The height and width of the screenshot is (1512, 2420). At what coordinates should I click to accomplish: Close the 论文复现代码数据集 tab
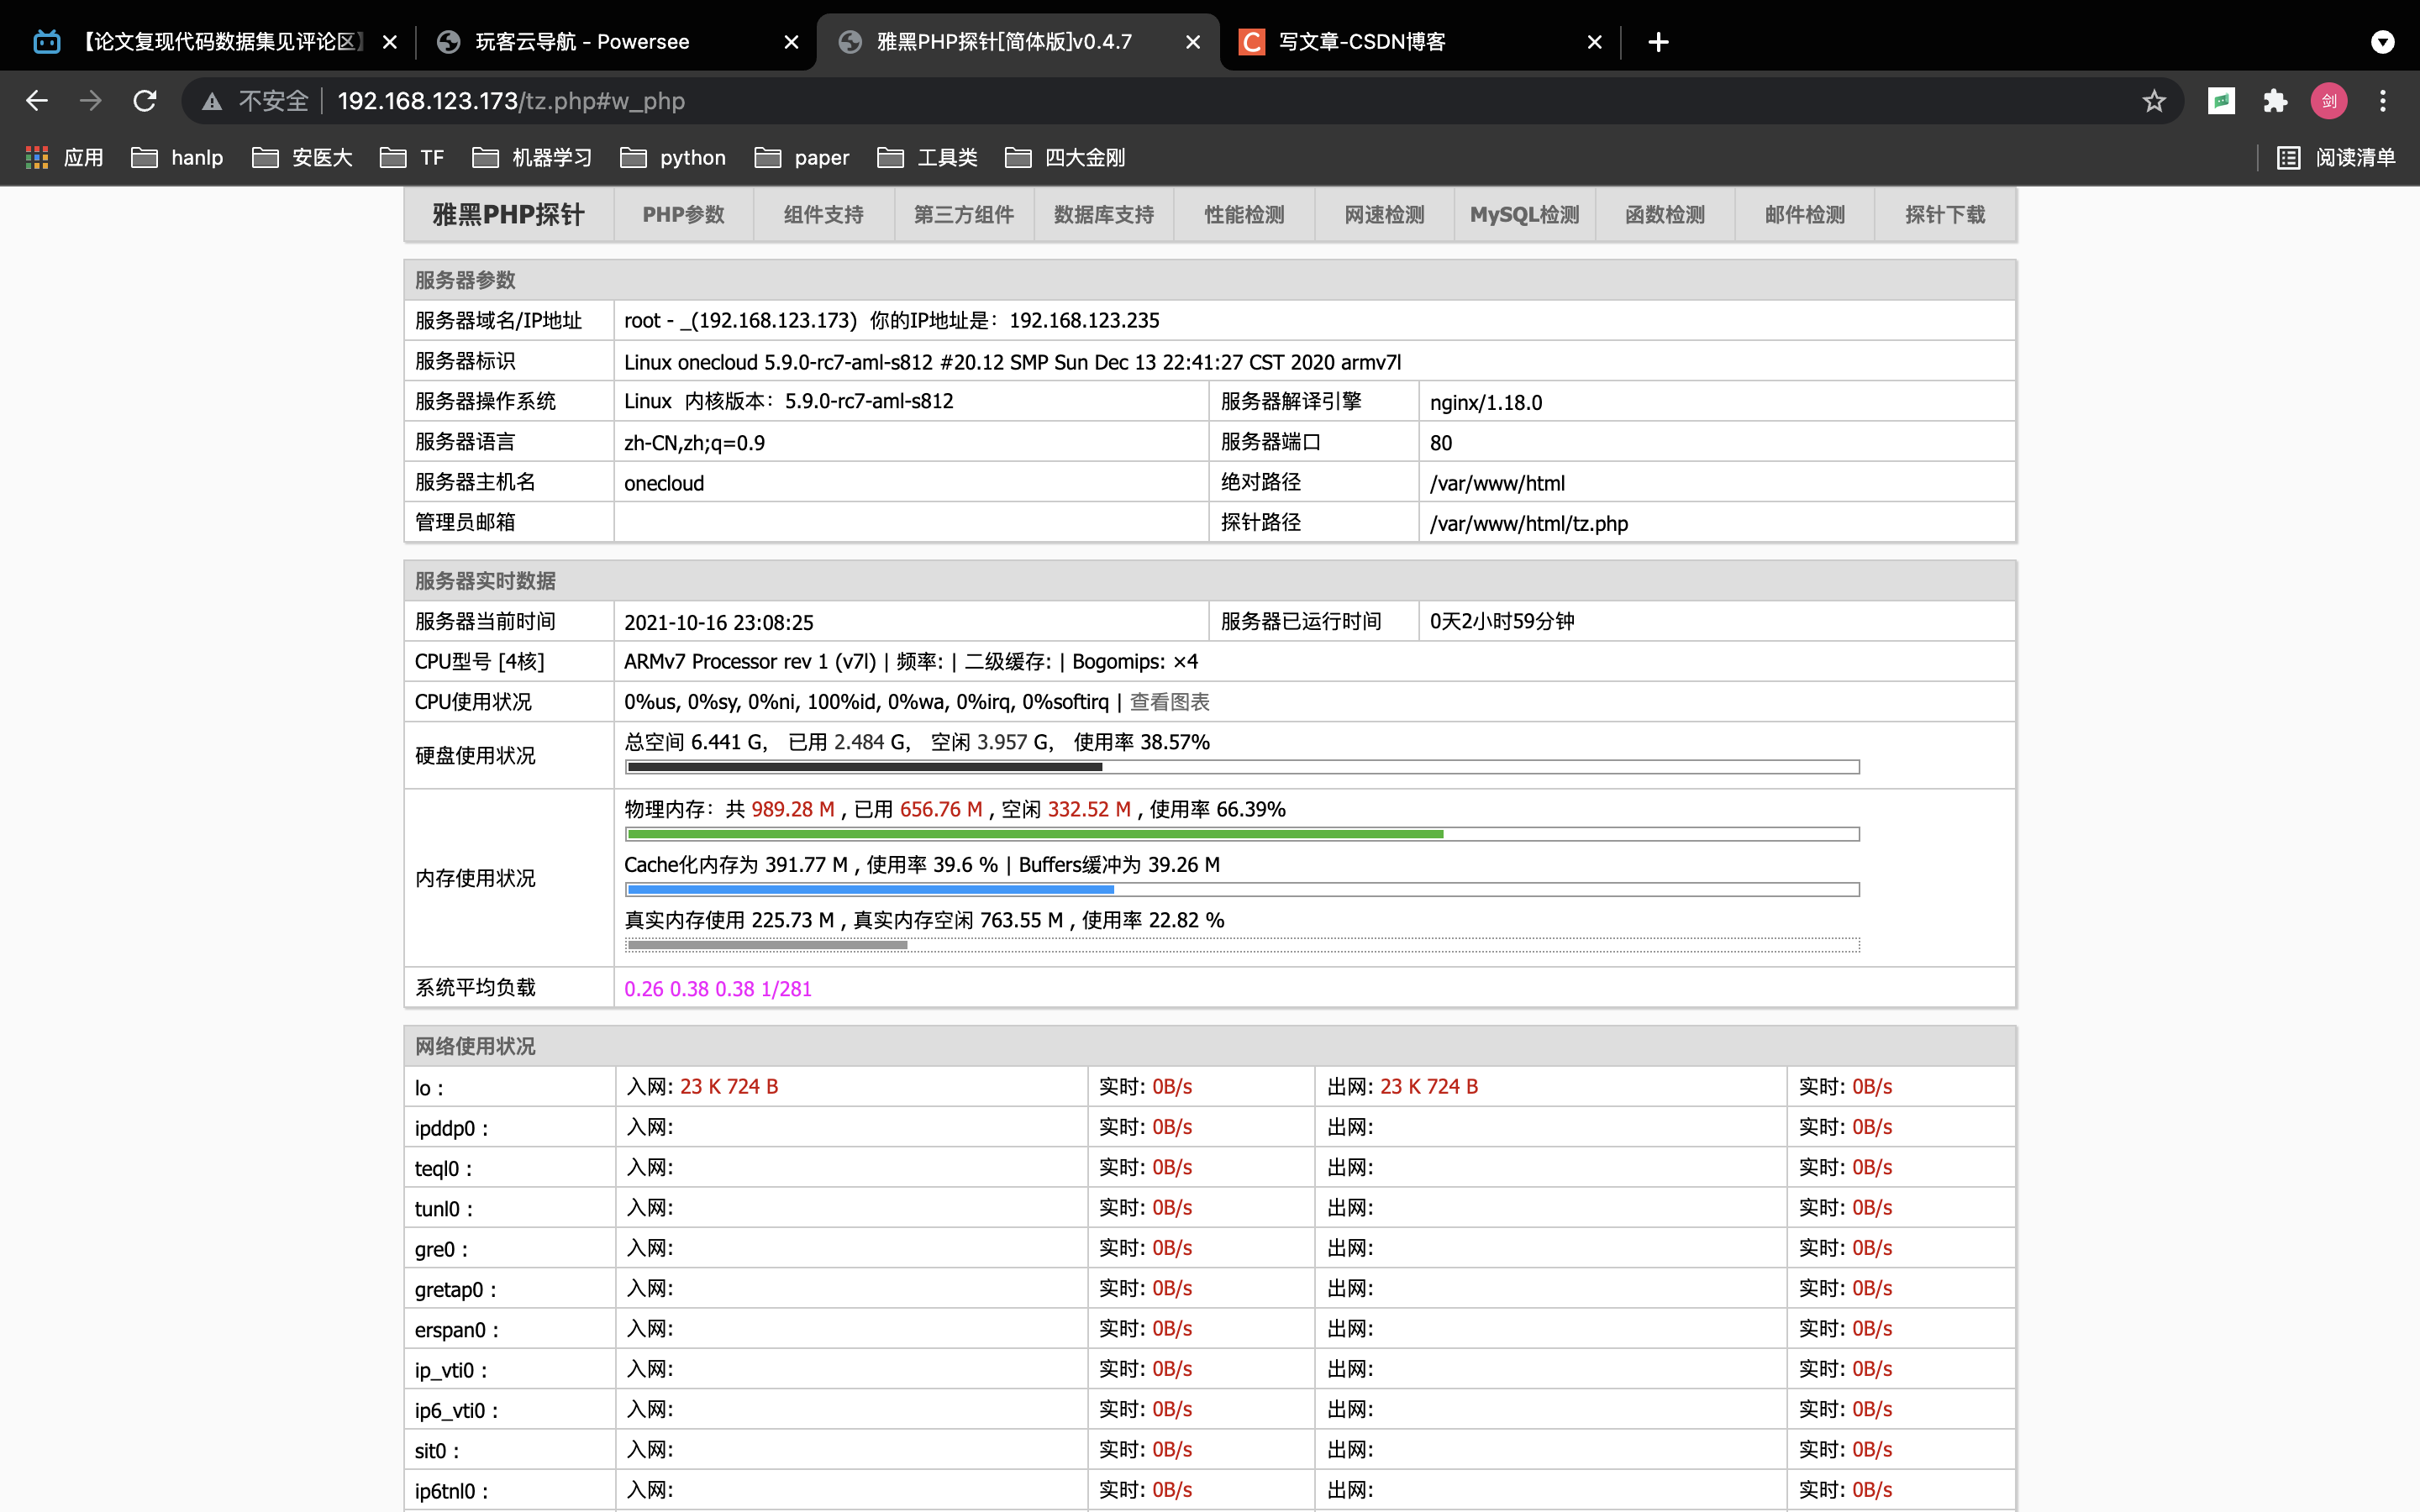(390, 42)
